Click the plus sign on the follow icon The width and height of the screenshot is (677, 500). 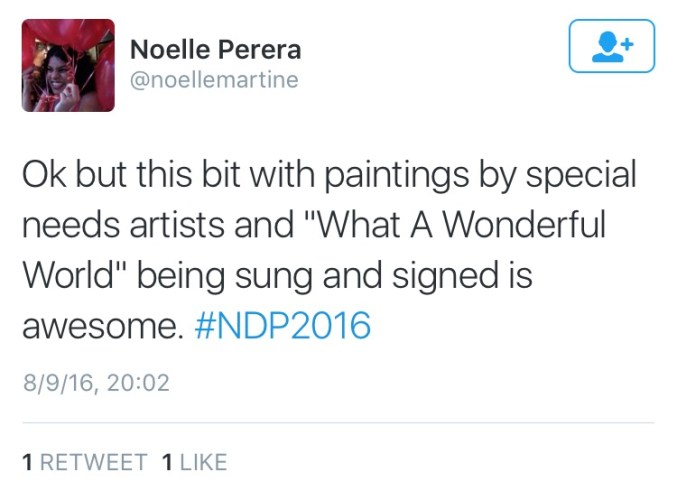[626, 42]
